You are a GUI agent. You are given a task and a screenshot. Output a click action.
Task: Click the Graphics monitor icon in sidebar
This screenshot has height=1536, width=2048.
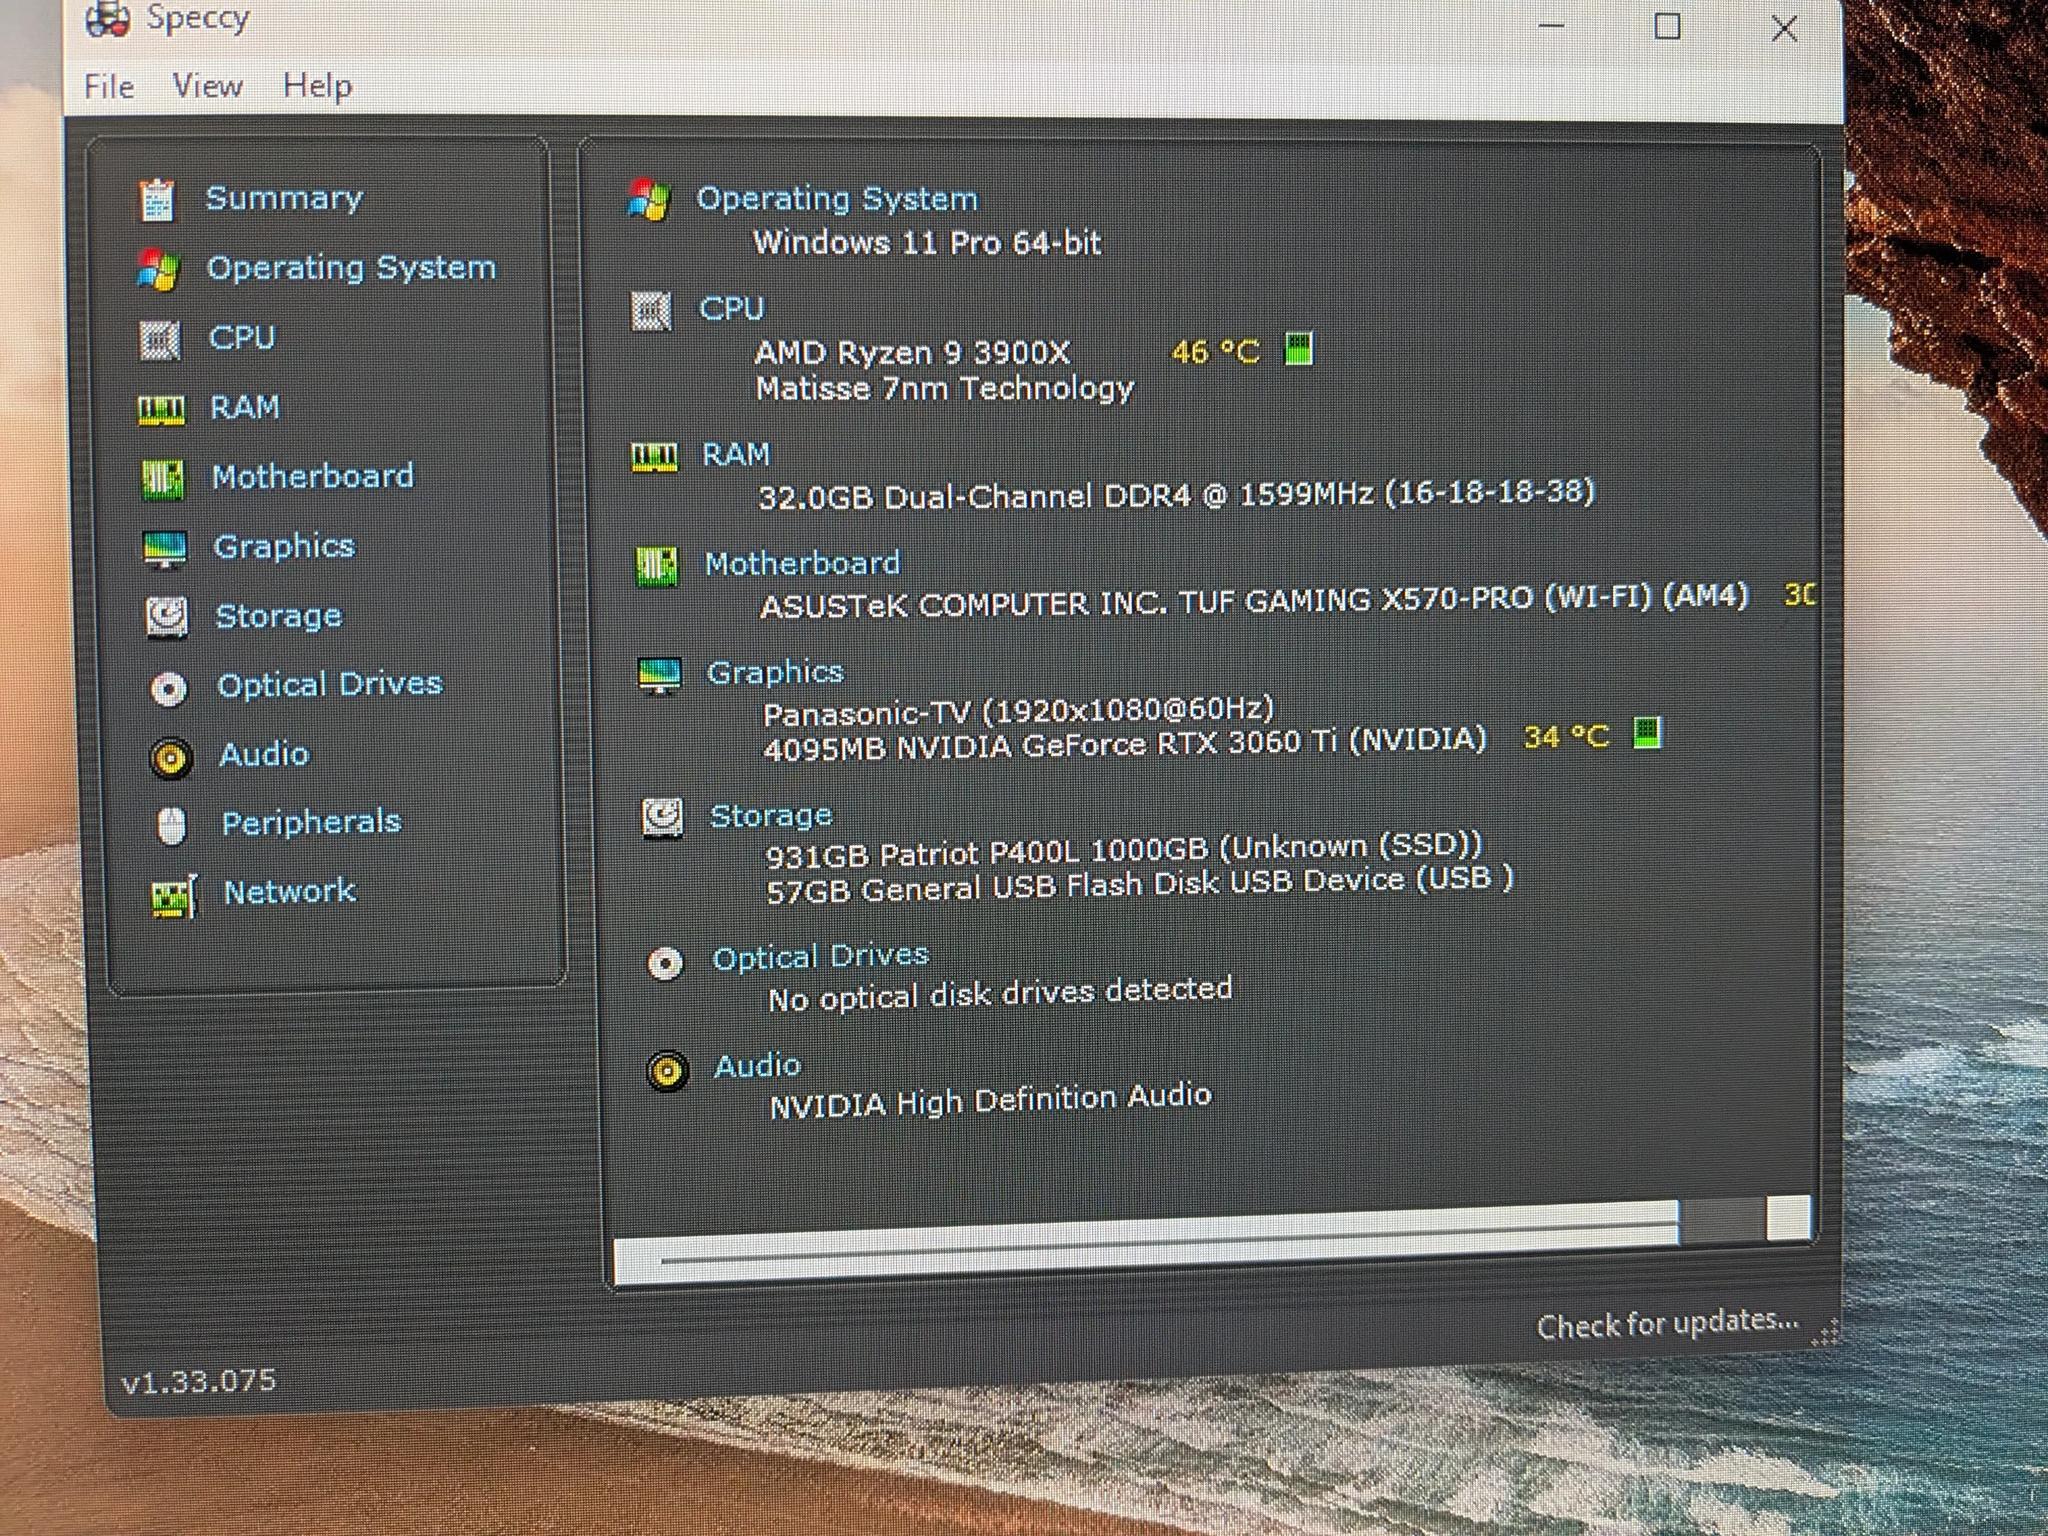click(x=165, y=548)
